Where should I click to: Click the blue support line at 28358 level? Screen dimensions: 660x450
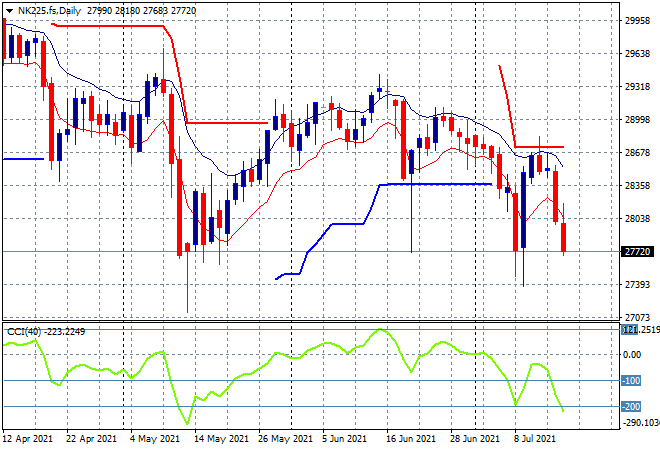[x=436, y=184]
